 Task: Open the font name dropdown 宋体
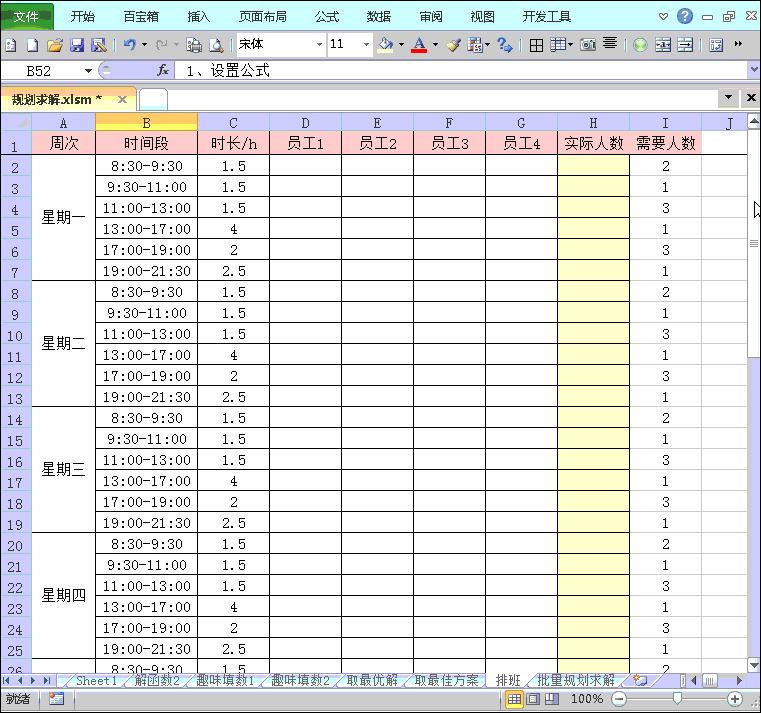(x=319, y=45)
